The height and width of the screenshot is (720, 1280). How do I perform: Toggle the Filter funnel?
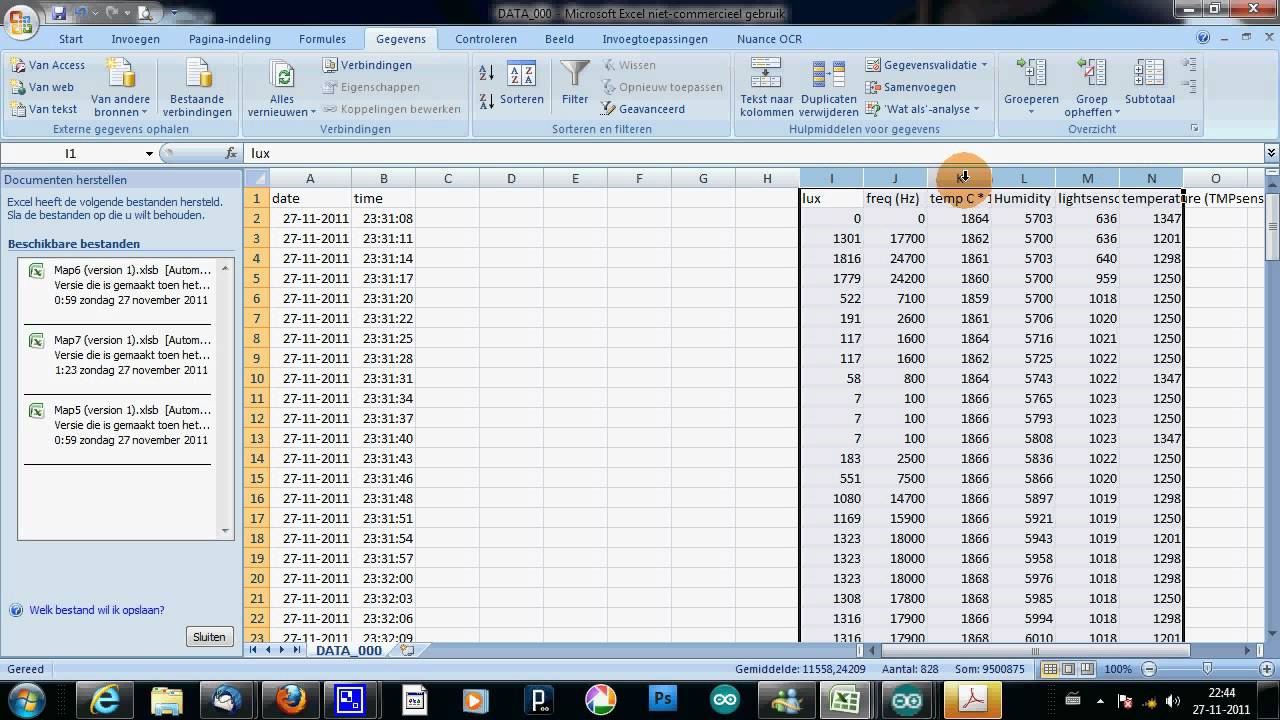[x=575, y=82]
